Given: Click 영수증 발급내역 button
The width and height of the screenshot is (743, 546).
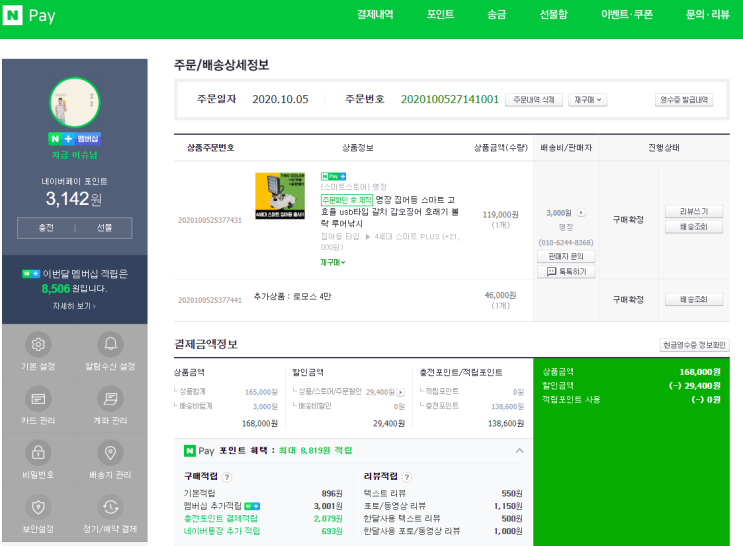Looking at the screenshot, I should [x=684, y=100].
